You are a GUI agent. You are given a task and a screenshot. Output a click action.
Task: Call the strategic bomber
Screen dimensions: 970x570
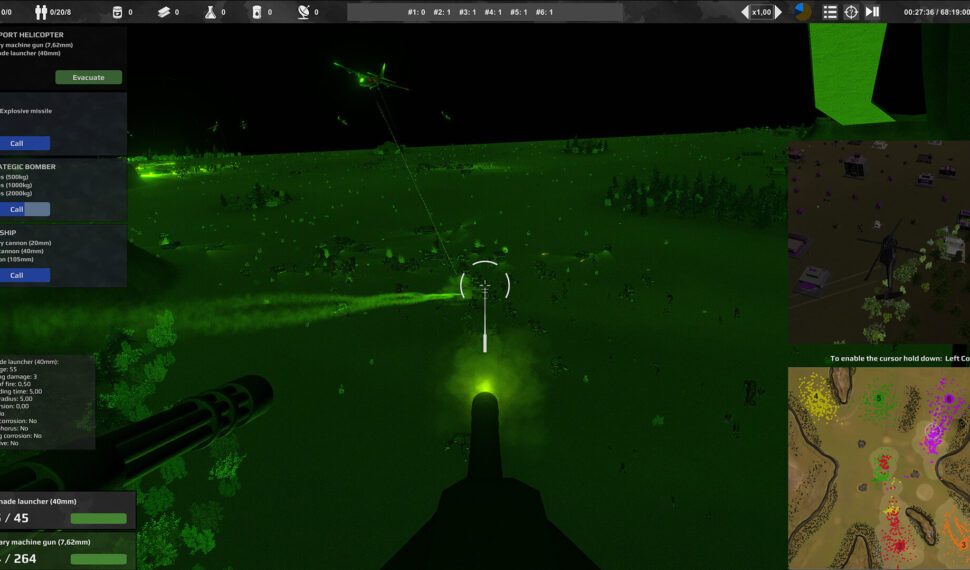pyautogui.click(x=18, y=209)
